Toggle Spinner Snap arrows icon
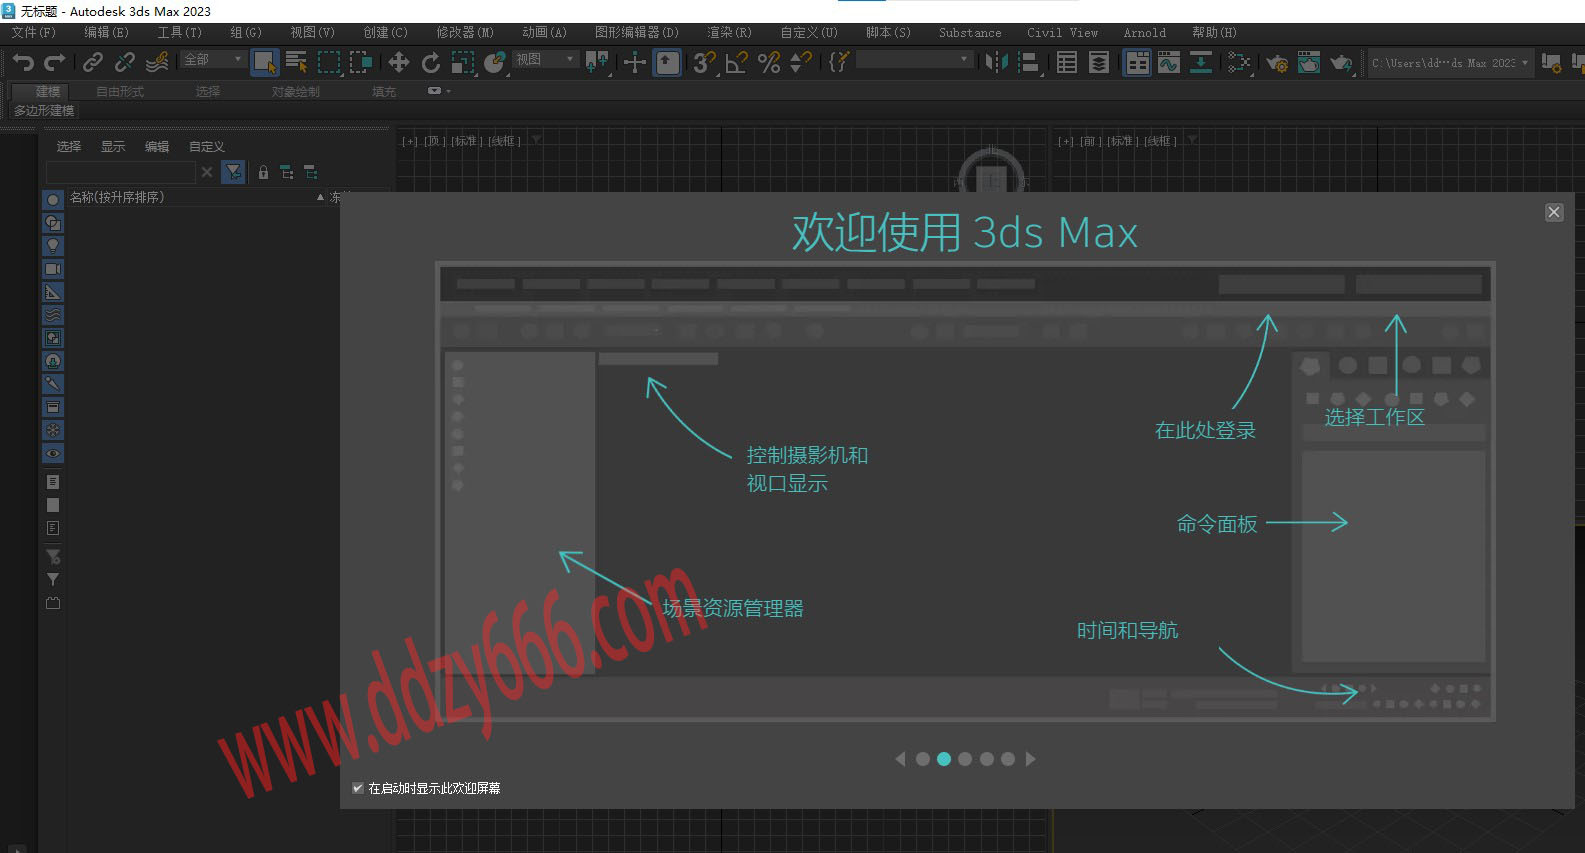1585x853 pixels. [801, 63]
